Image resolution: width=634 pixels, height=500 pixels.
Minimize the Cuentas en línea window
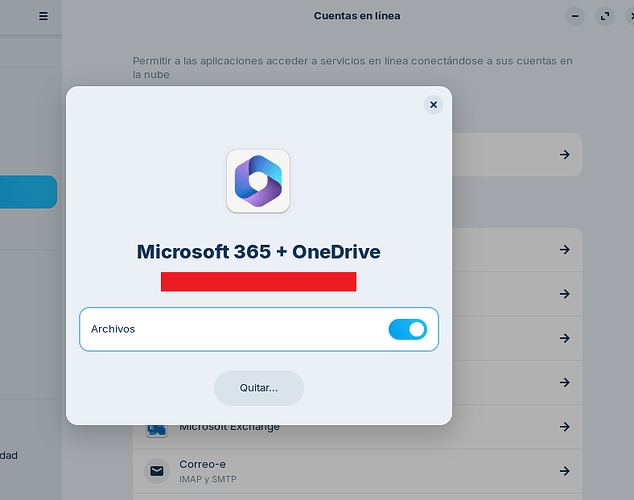pos(575,16)
